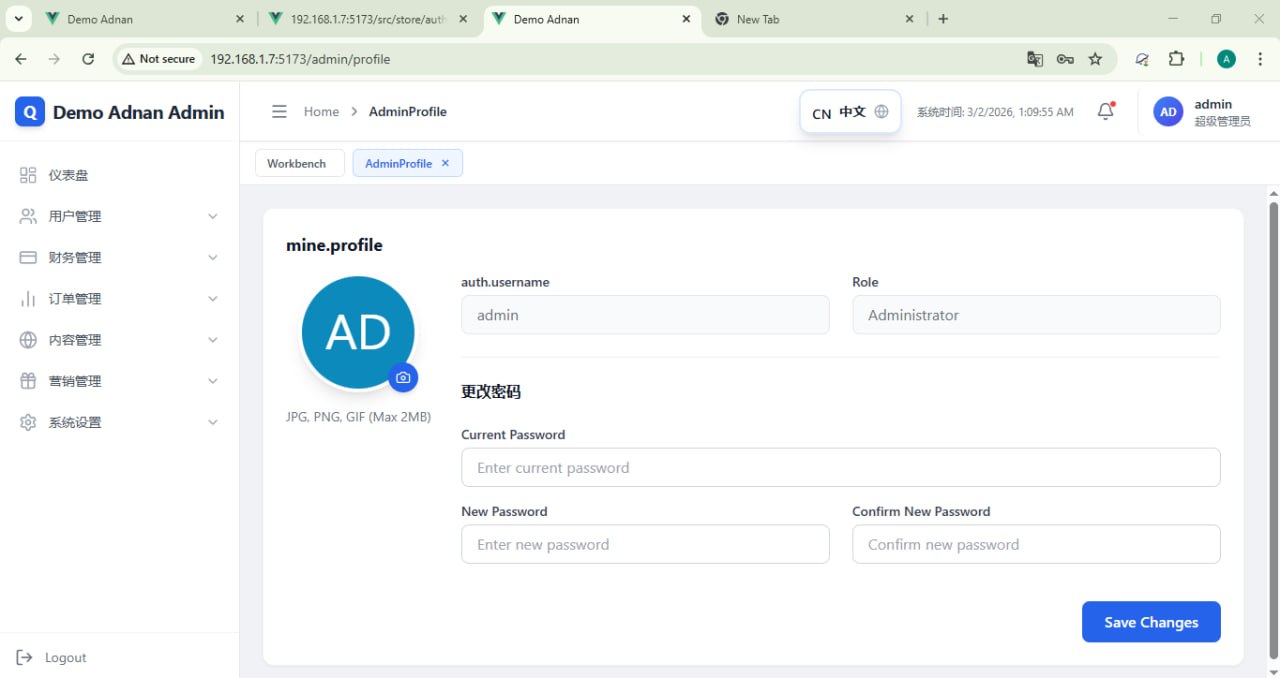The width and height of the screenshot is (1280, 678).
Task: Focus the Current Password field
Action: (840, 468)
